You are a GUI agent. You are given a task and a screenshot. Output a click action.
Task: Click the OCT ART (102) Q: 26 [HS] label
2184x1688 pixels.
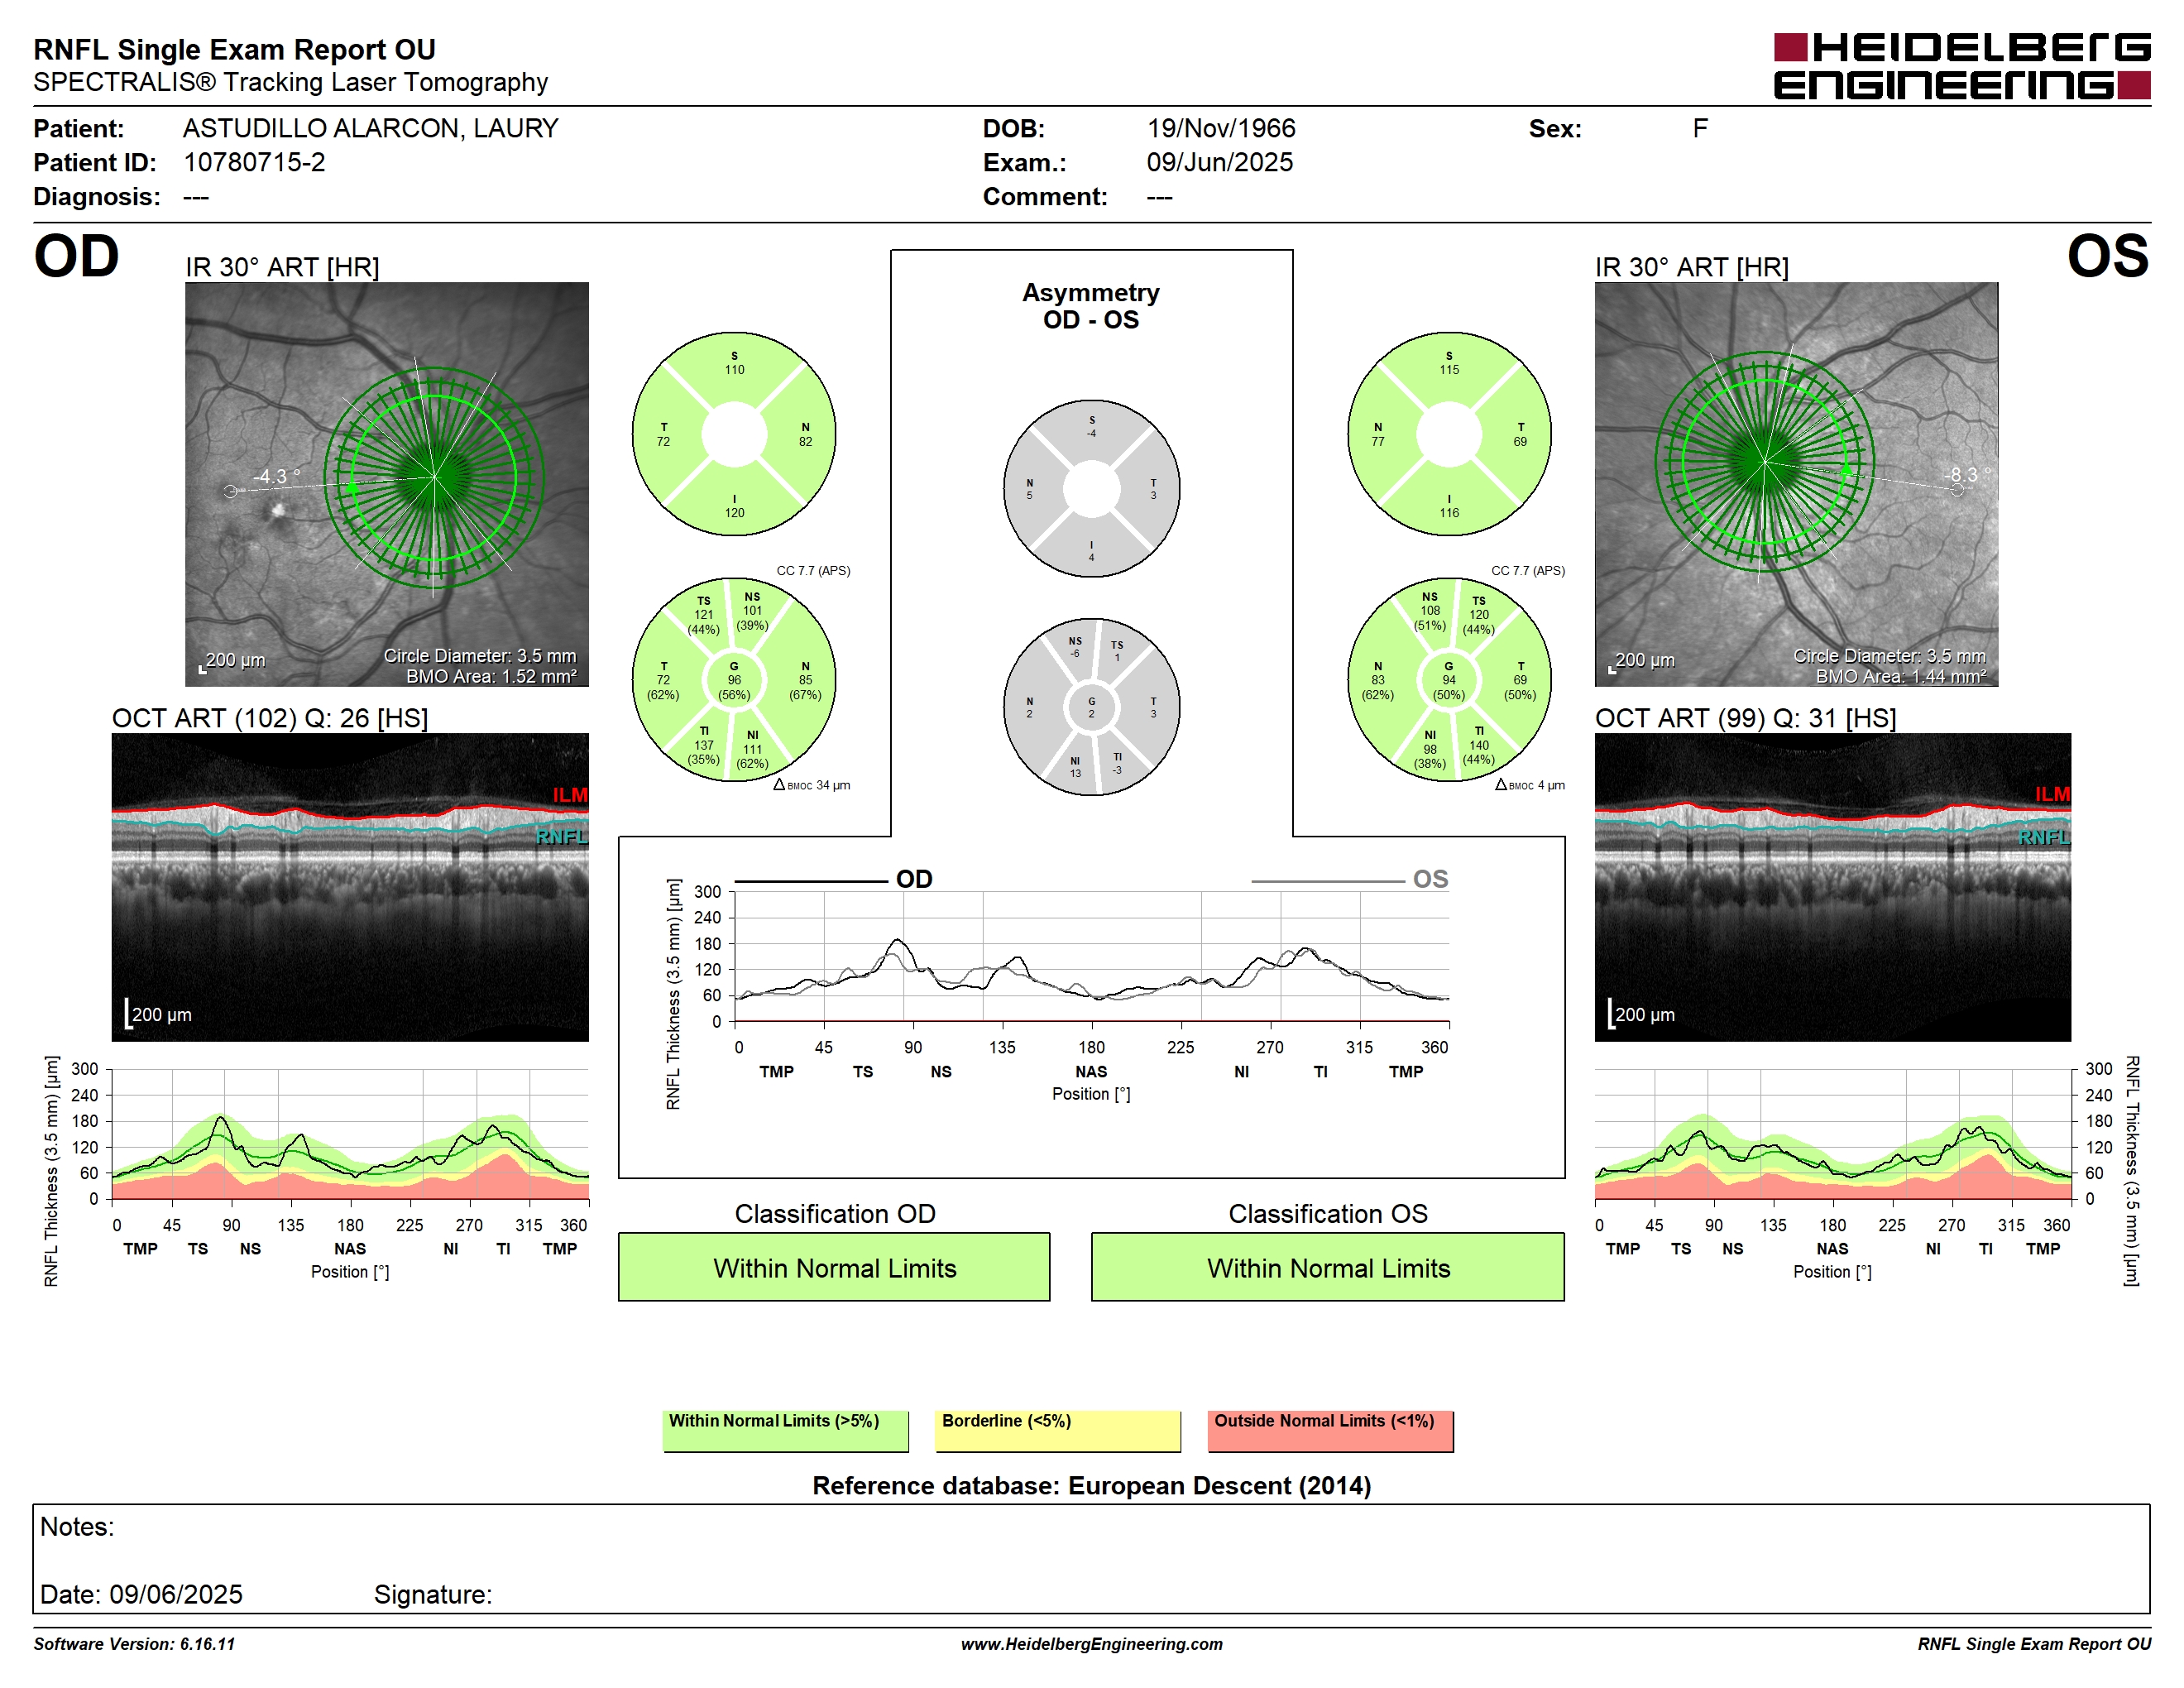270,718
